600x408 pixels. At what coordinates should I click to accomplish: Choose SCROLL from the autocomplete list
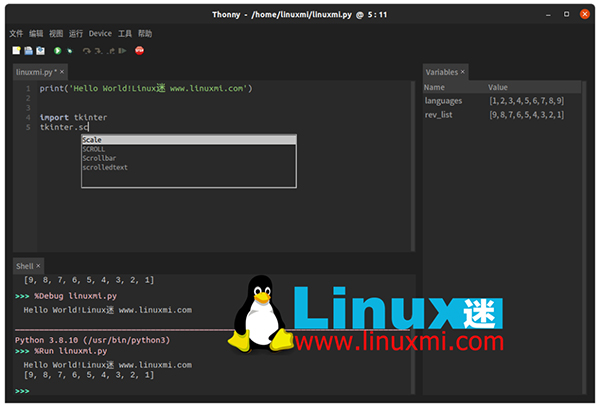[x=189, y=149]
